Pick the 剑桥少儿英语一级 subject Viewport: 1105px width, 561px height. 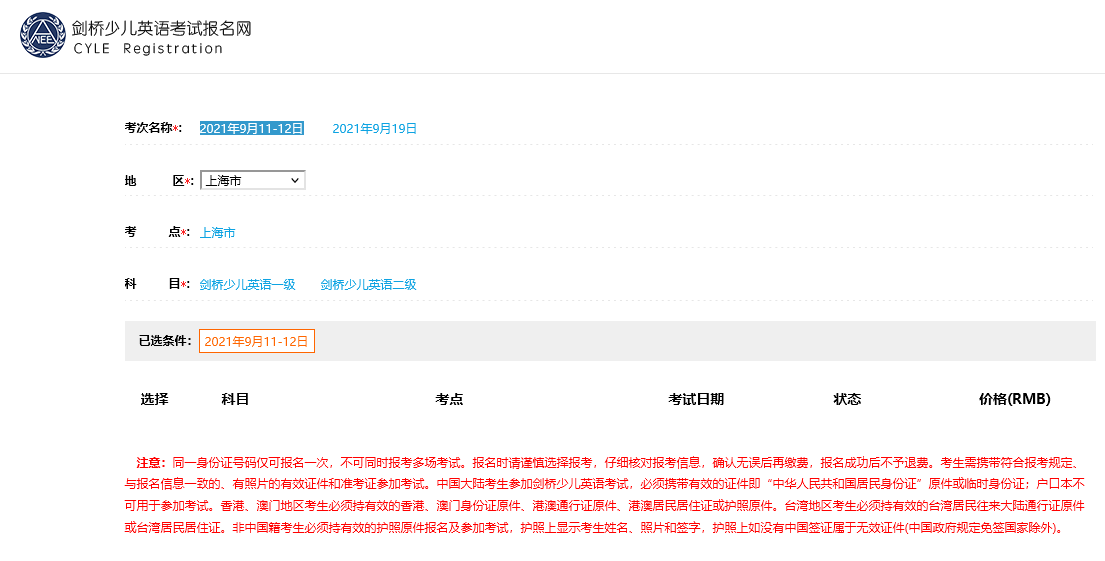(x=247, y=284)
